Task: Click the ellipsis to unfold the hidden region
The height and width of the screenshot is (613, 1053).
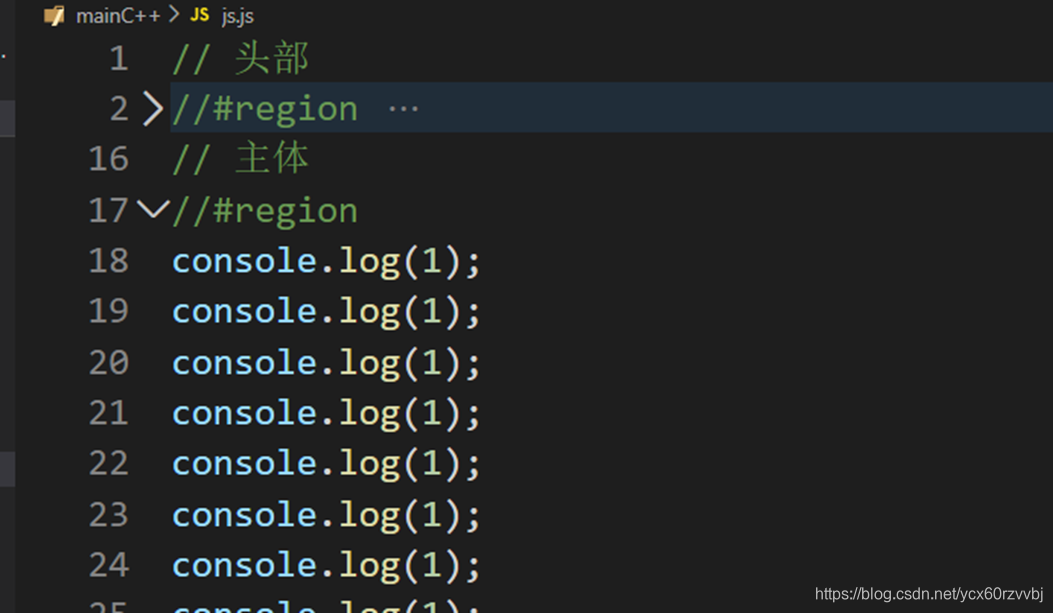Action: click(x=402, y=108)
